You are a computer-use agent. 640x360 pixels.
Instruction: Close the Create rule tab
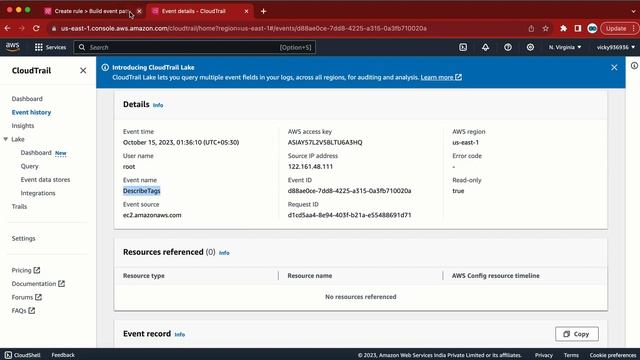(x=139, y=11)
